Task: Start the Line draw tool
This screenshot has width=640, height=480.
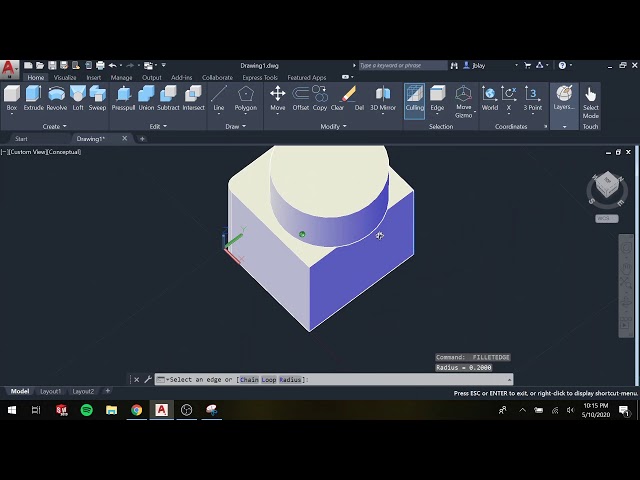Action: (x=219, y=98)
